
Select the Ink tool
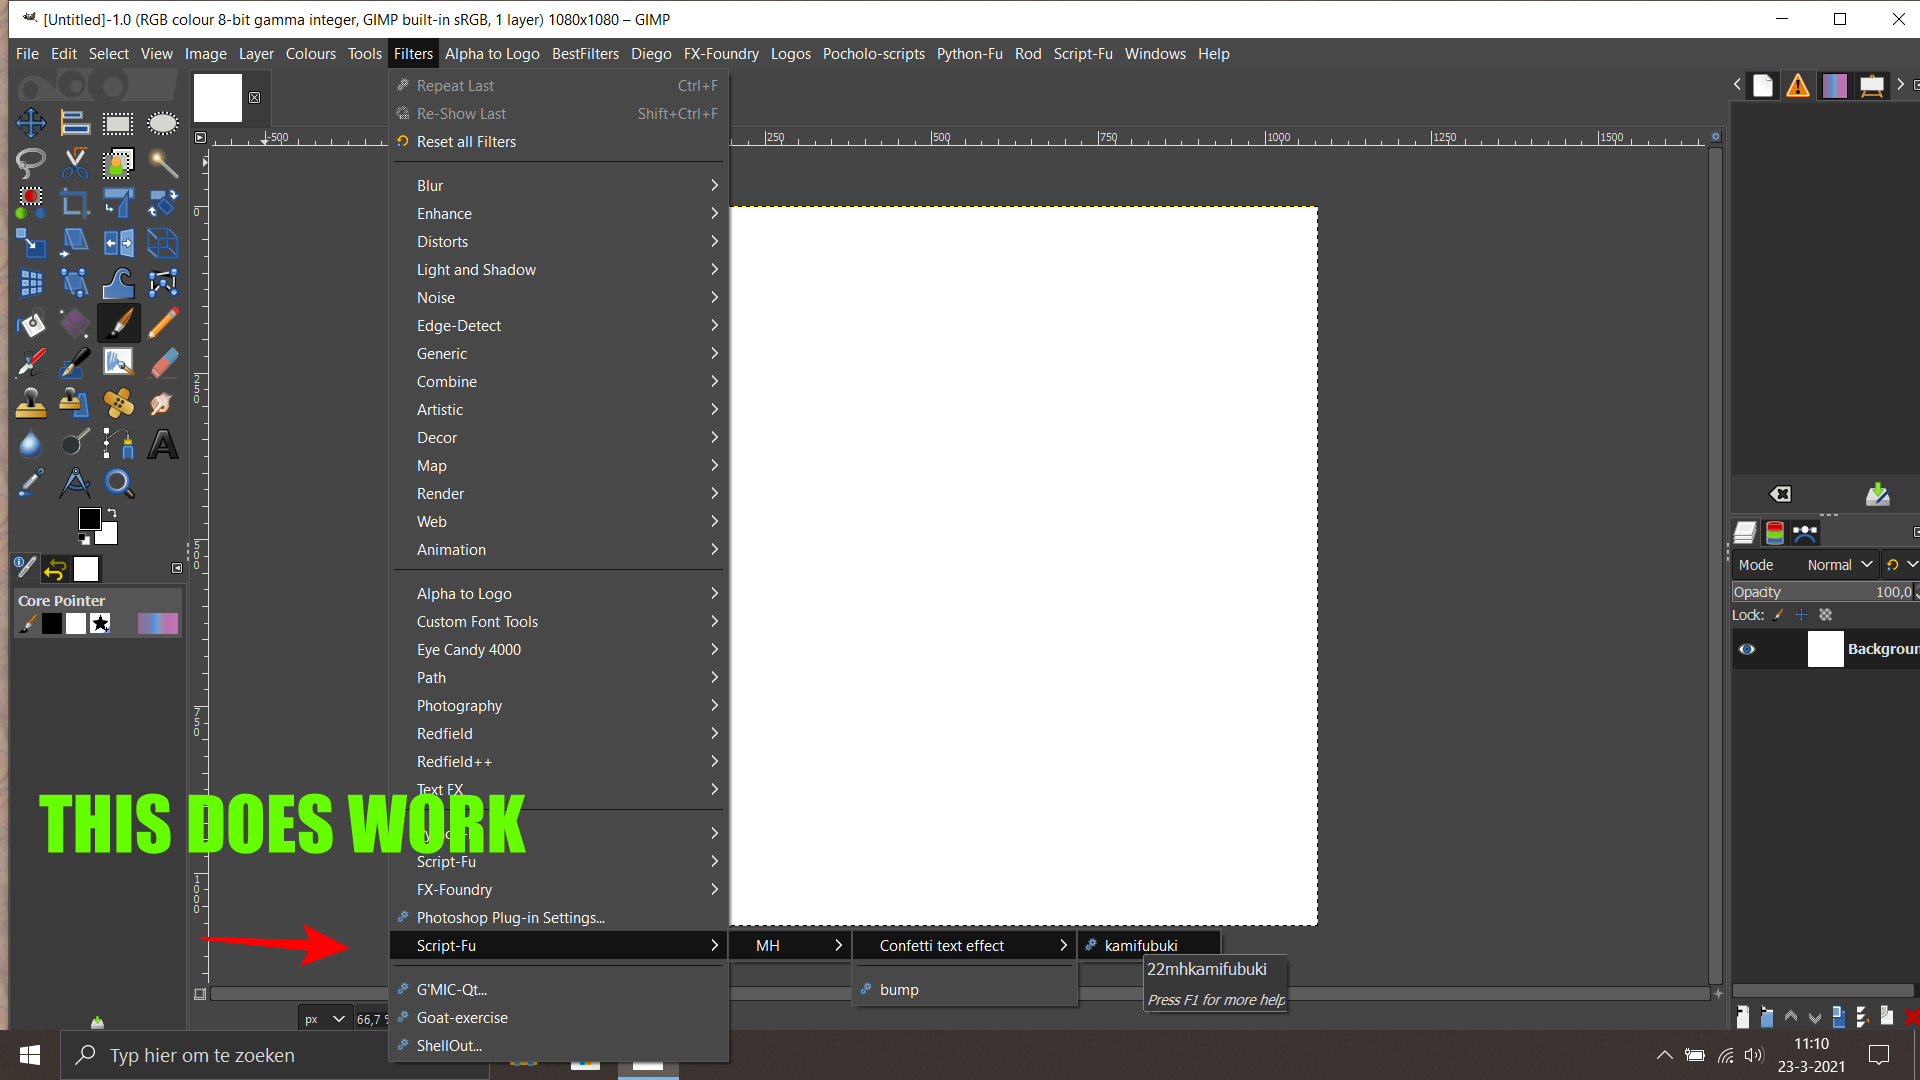pyautogui.click(x=75, y=363)
